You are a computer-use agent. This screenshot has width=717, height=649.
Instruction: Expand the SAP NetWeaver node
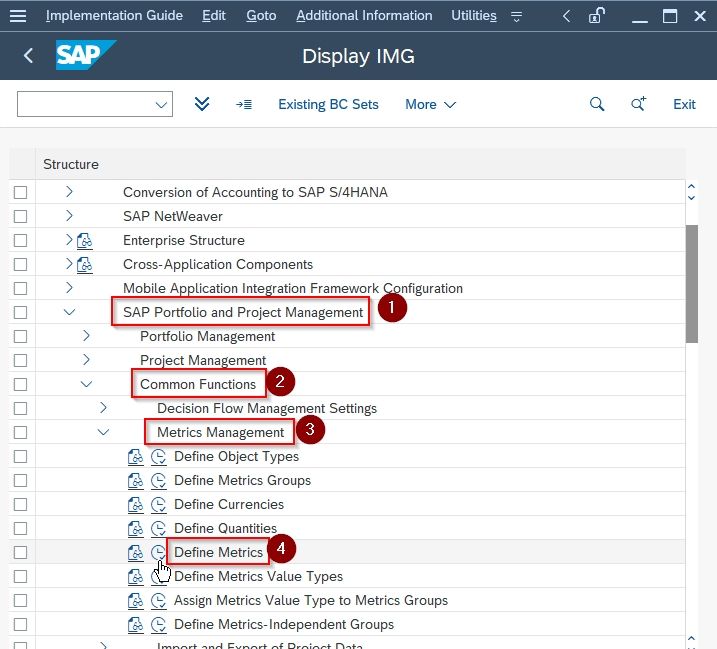pos(69,215)
